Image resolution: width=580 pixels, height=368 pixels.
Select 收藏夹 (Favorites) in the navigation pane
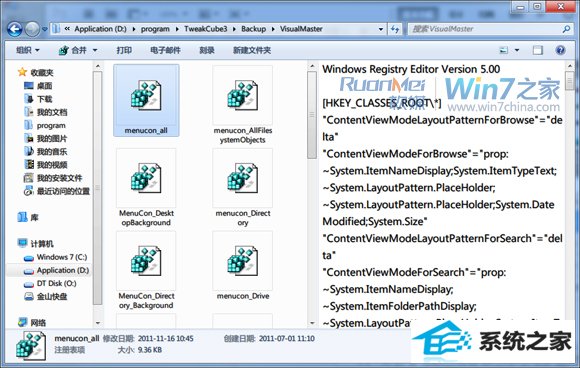pos(35,72)
